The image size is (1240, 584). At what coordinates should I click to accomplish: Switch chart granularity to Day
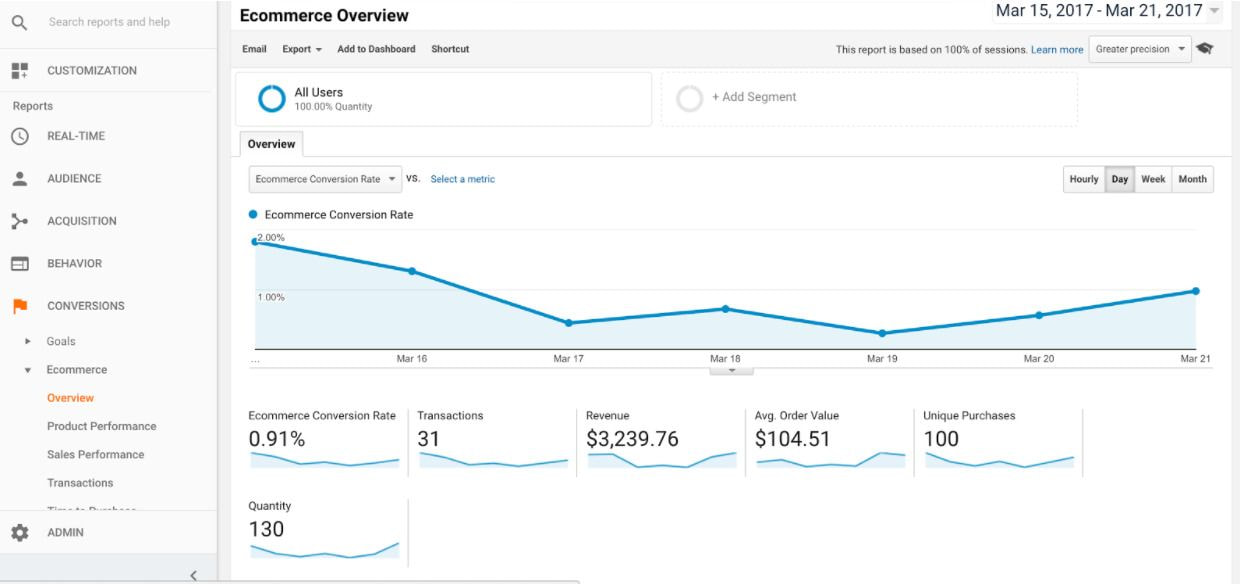1120,179
